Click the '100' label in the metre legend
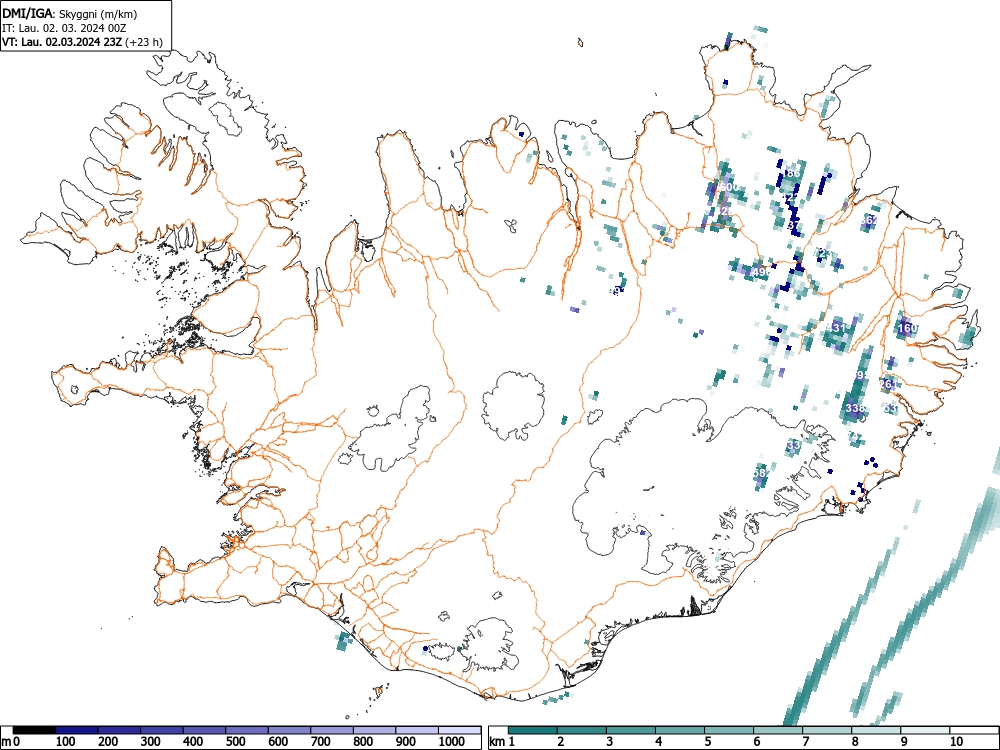 pos(66,742)
